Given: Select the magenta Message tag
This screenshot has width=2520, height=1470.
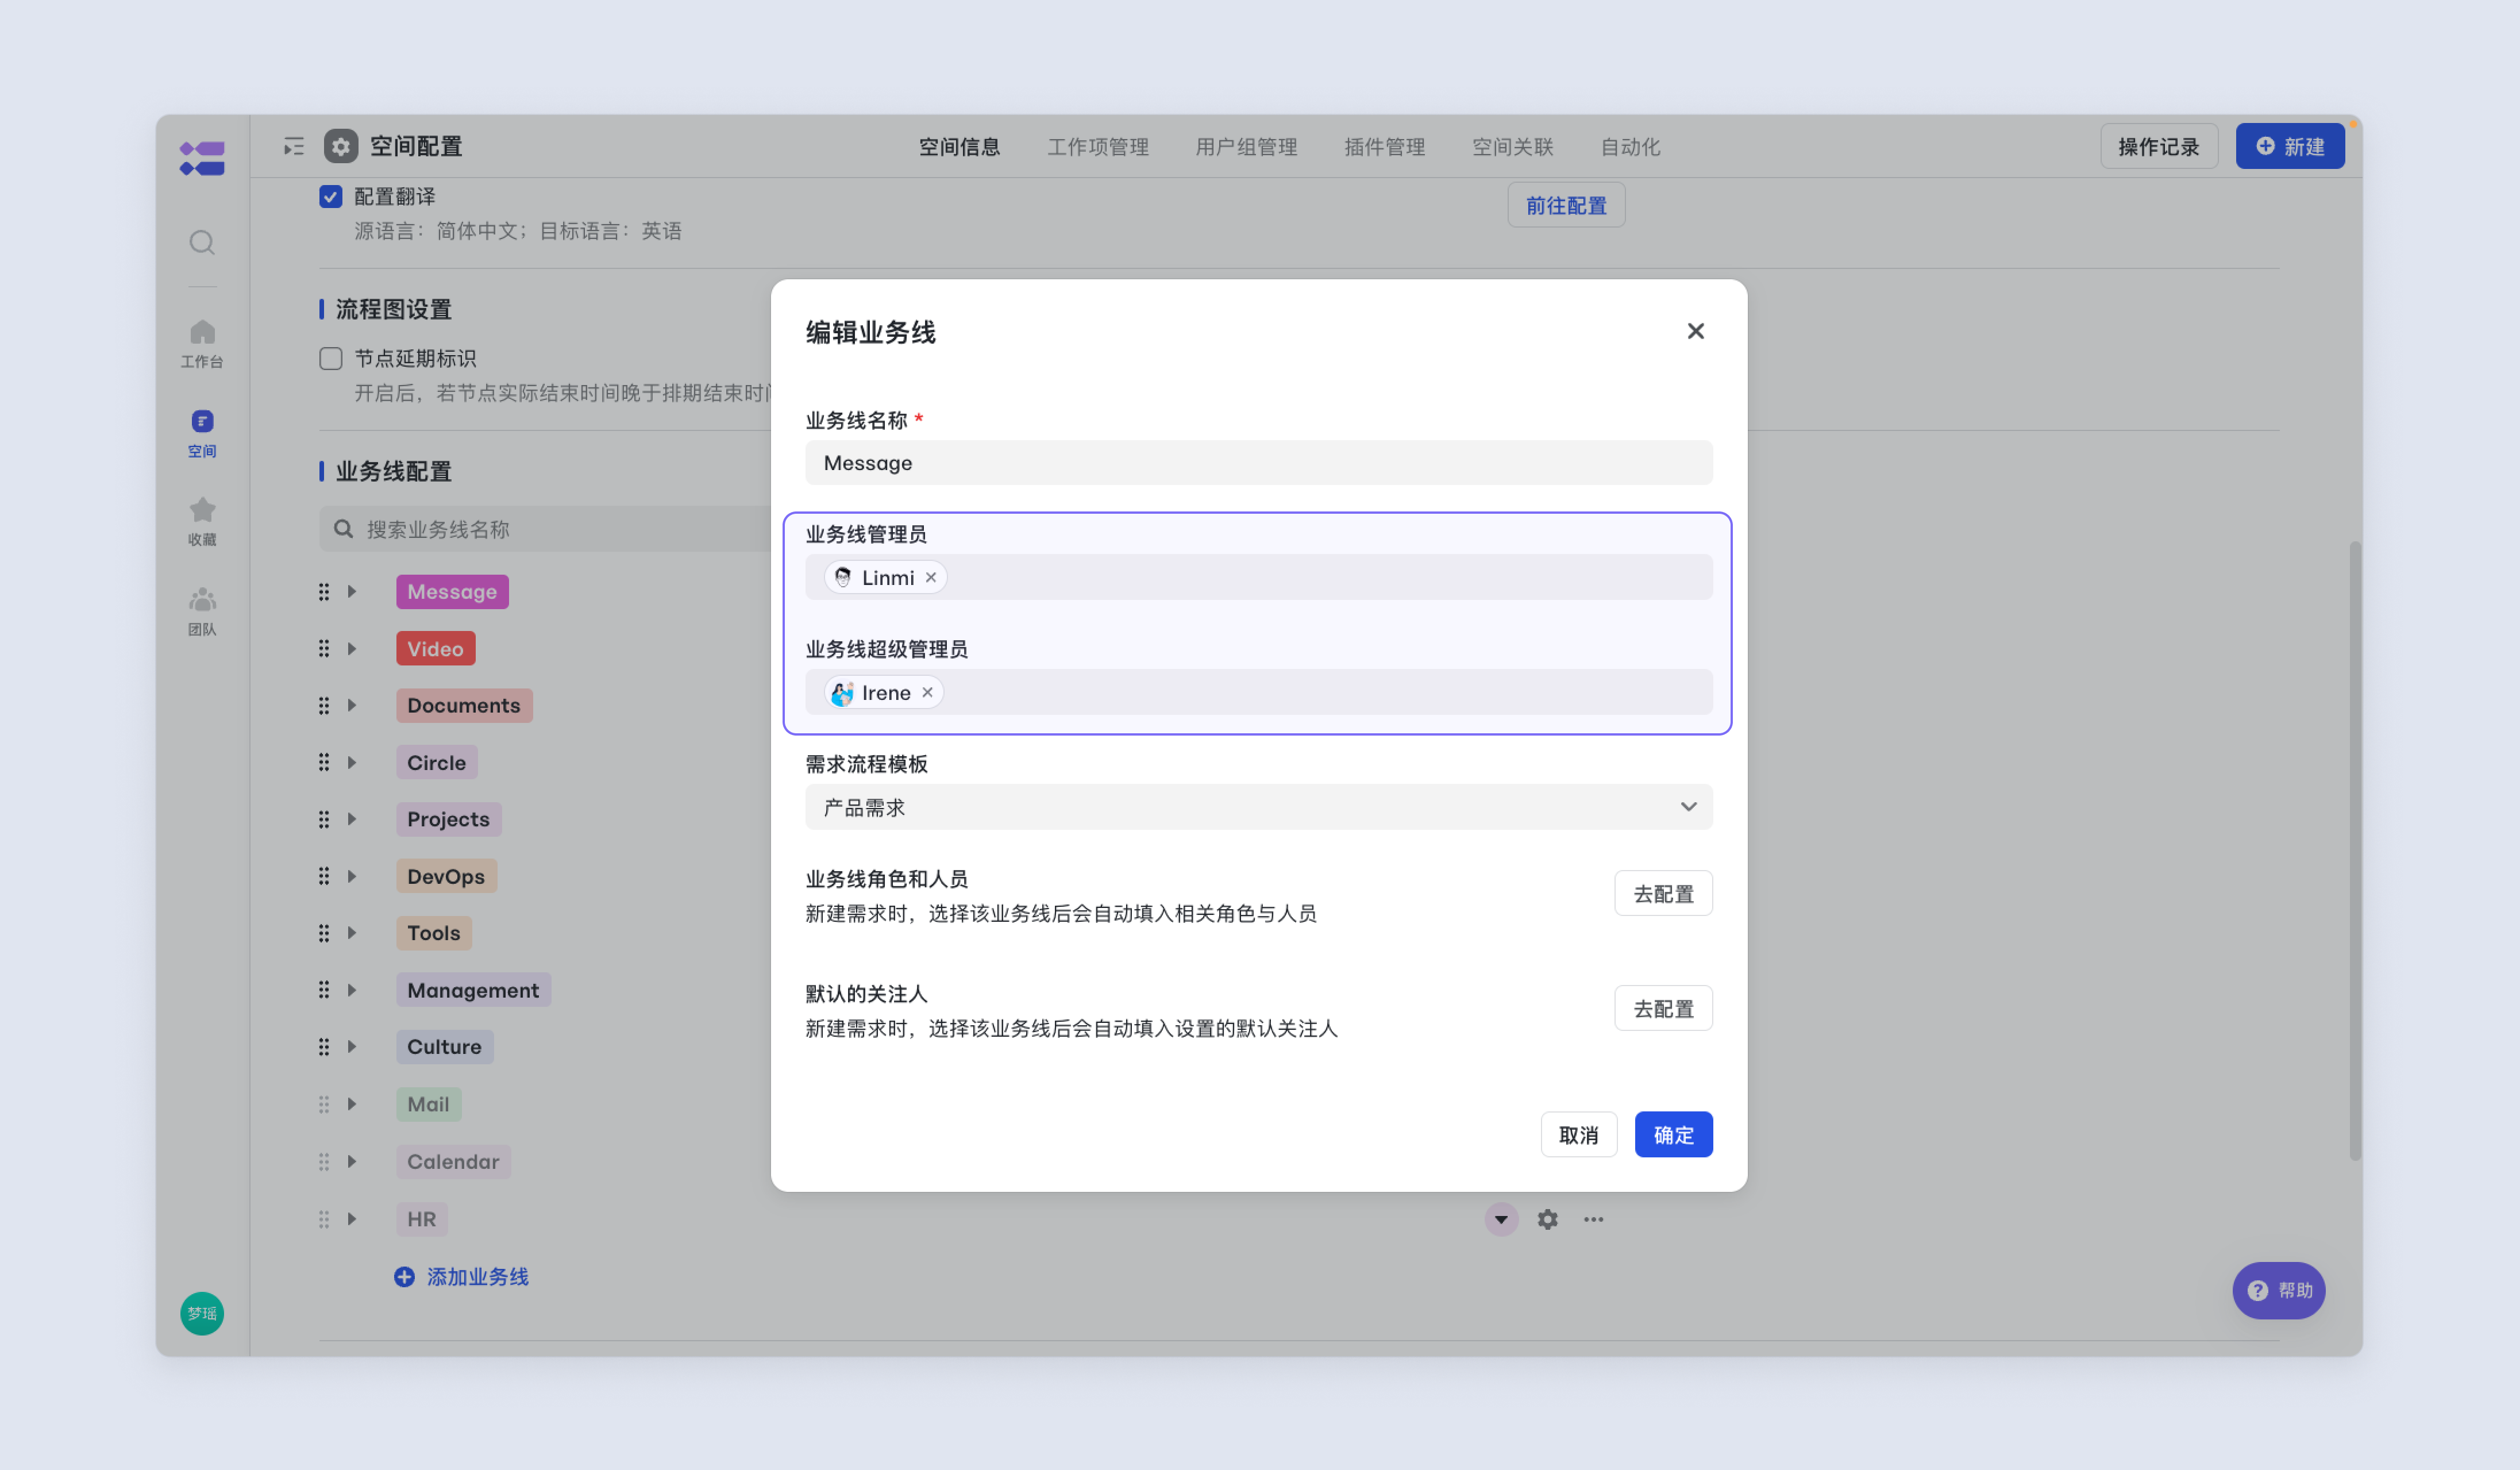Looking at the screenshot, I should click(452, 591).
